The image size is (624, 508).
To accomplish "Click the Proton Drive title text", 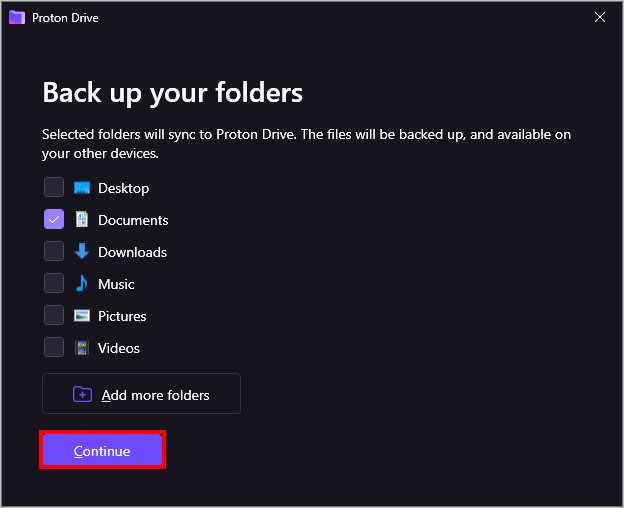I will 65,18.
